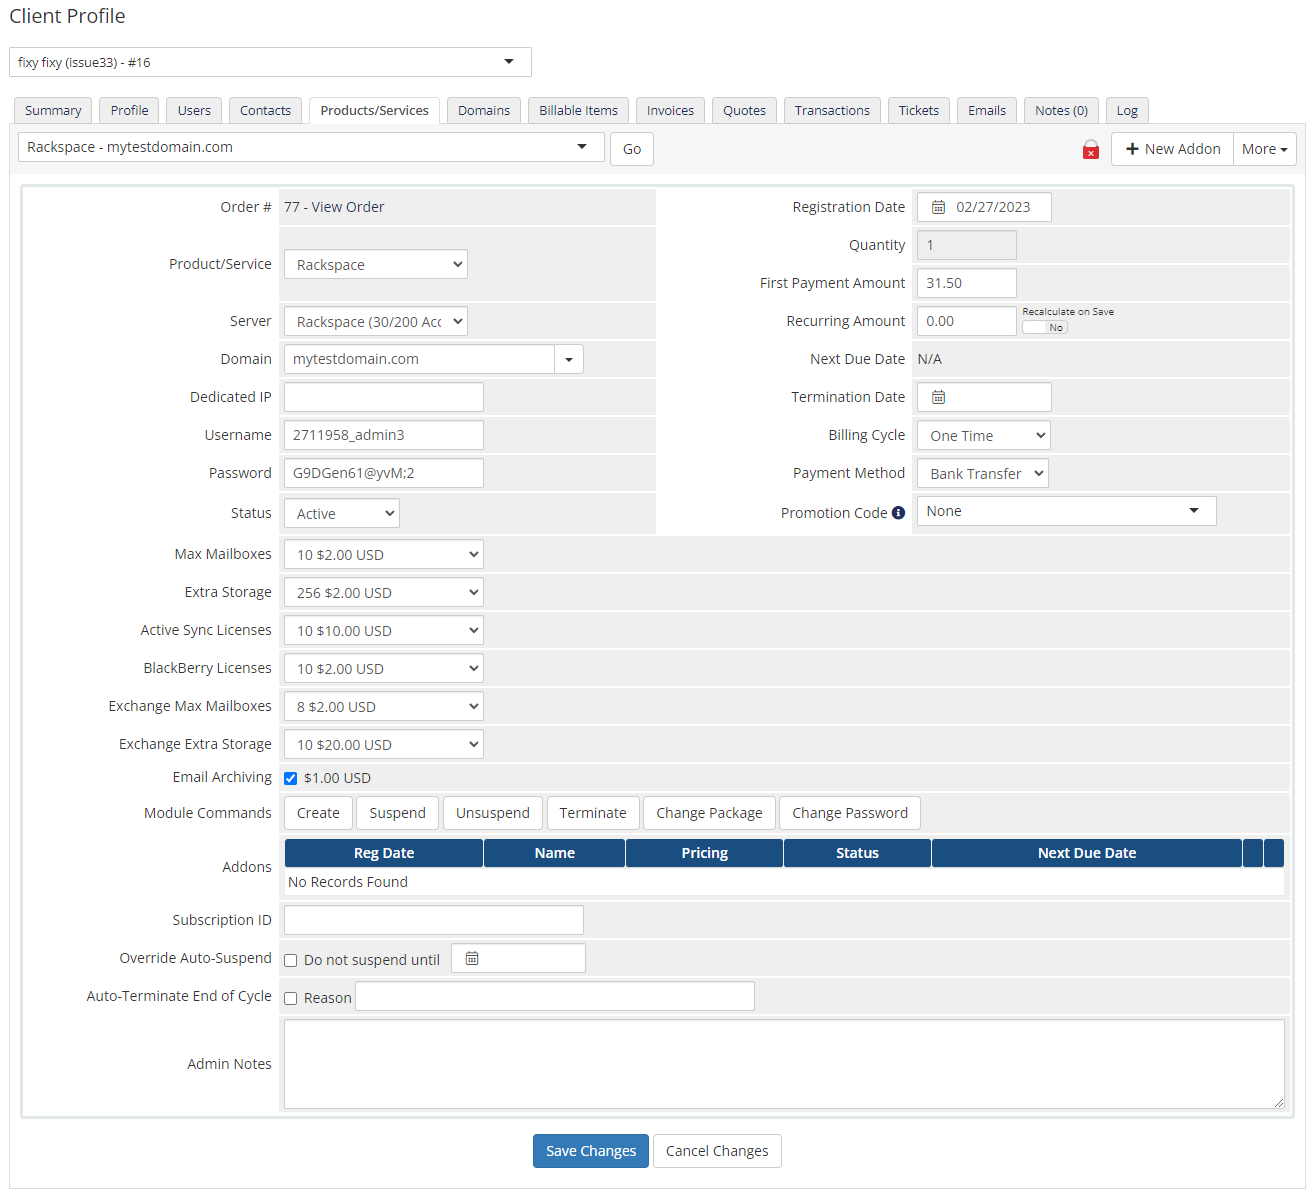Go to the Billable Items tab
Screen dimensions: 1313x1197
pos(579,110)
